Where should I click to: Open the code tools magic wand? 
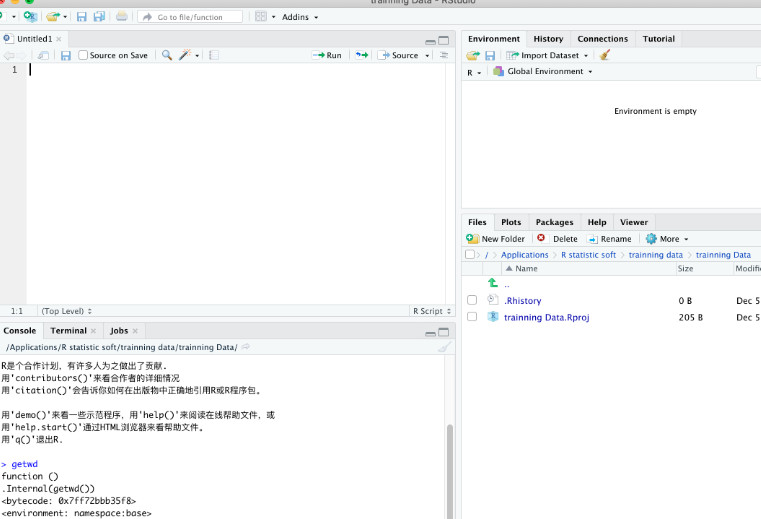click(x=185, y=55)
